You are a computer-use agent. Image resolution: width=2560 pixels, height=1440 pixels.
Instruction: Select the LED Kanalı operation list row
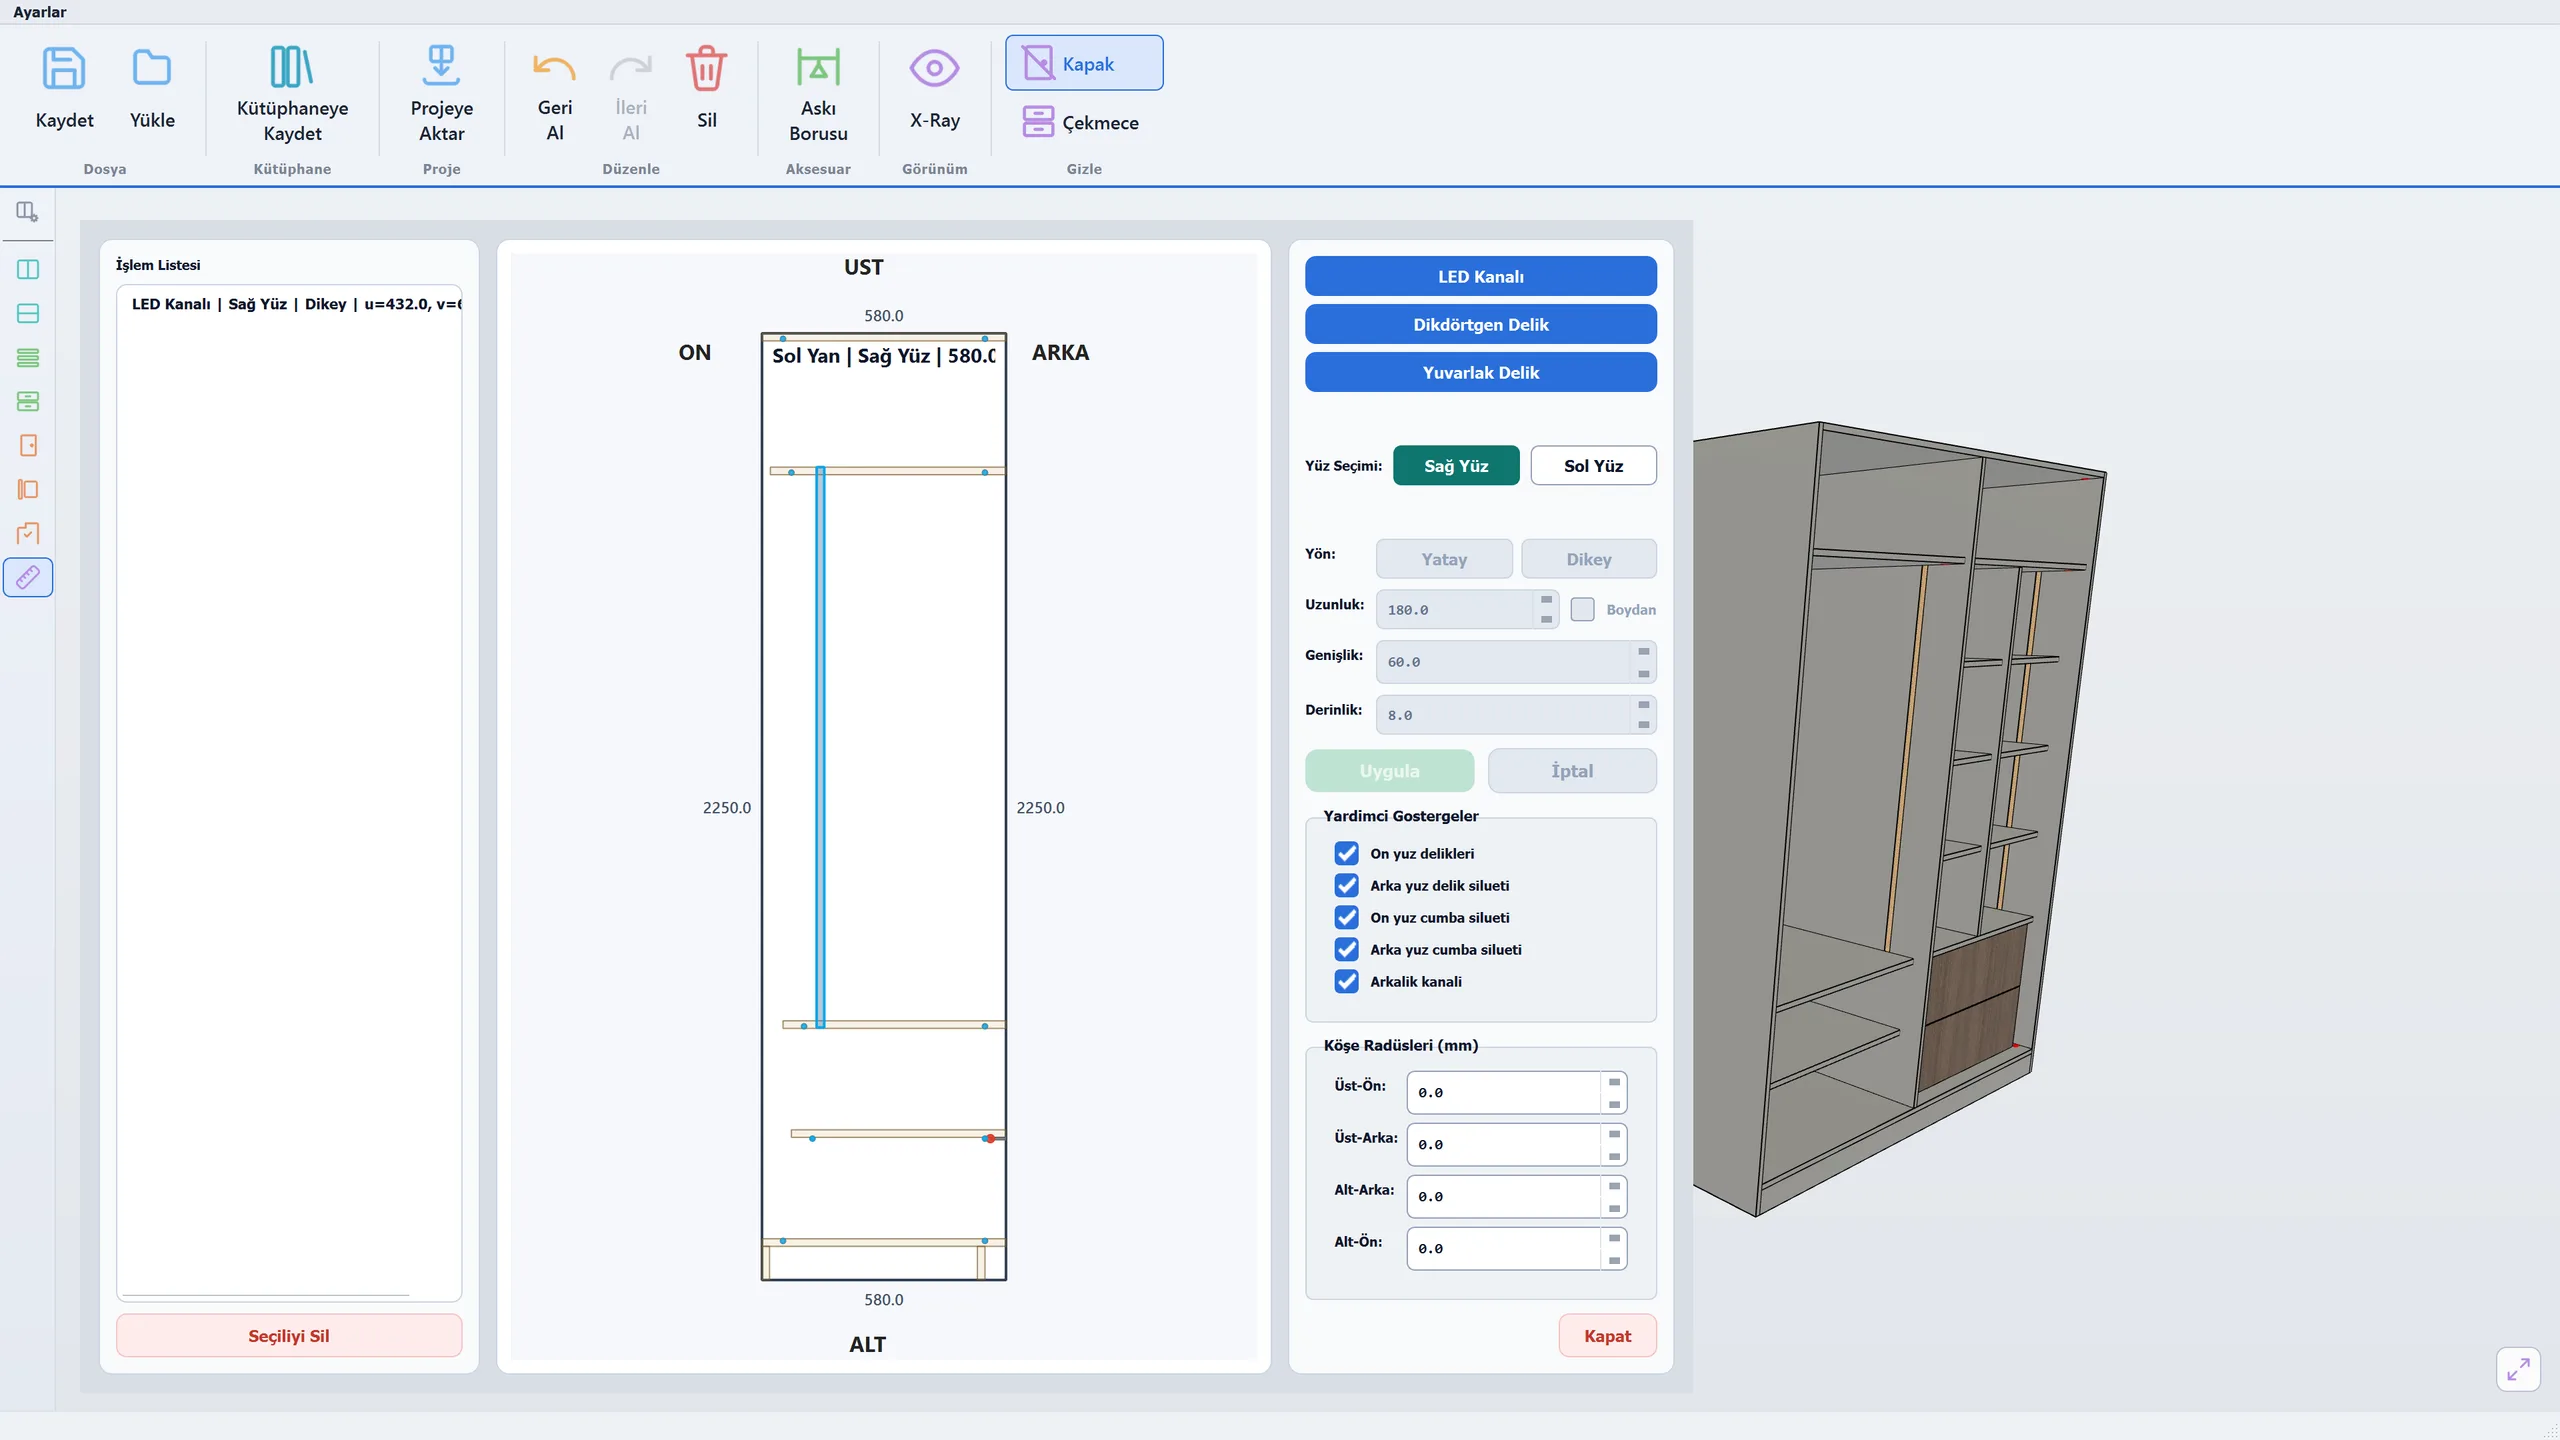290,303
